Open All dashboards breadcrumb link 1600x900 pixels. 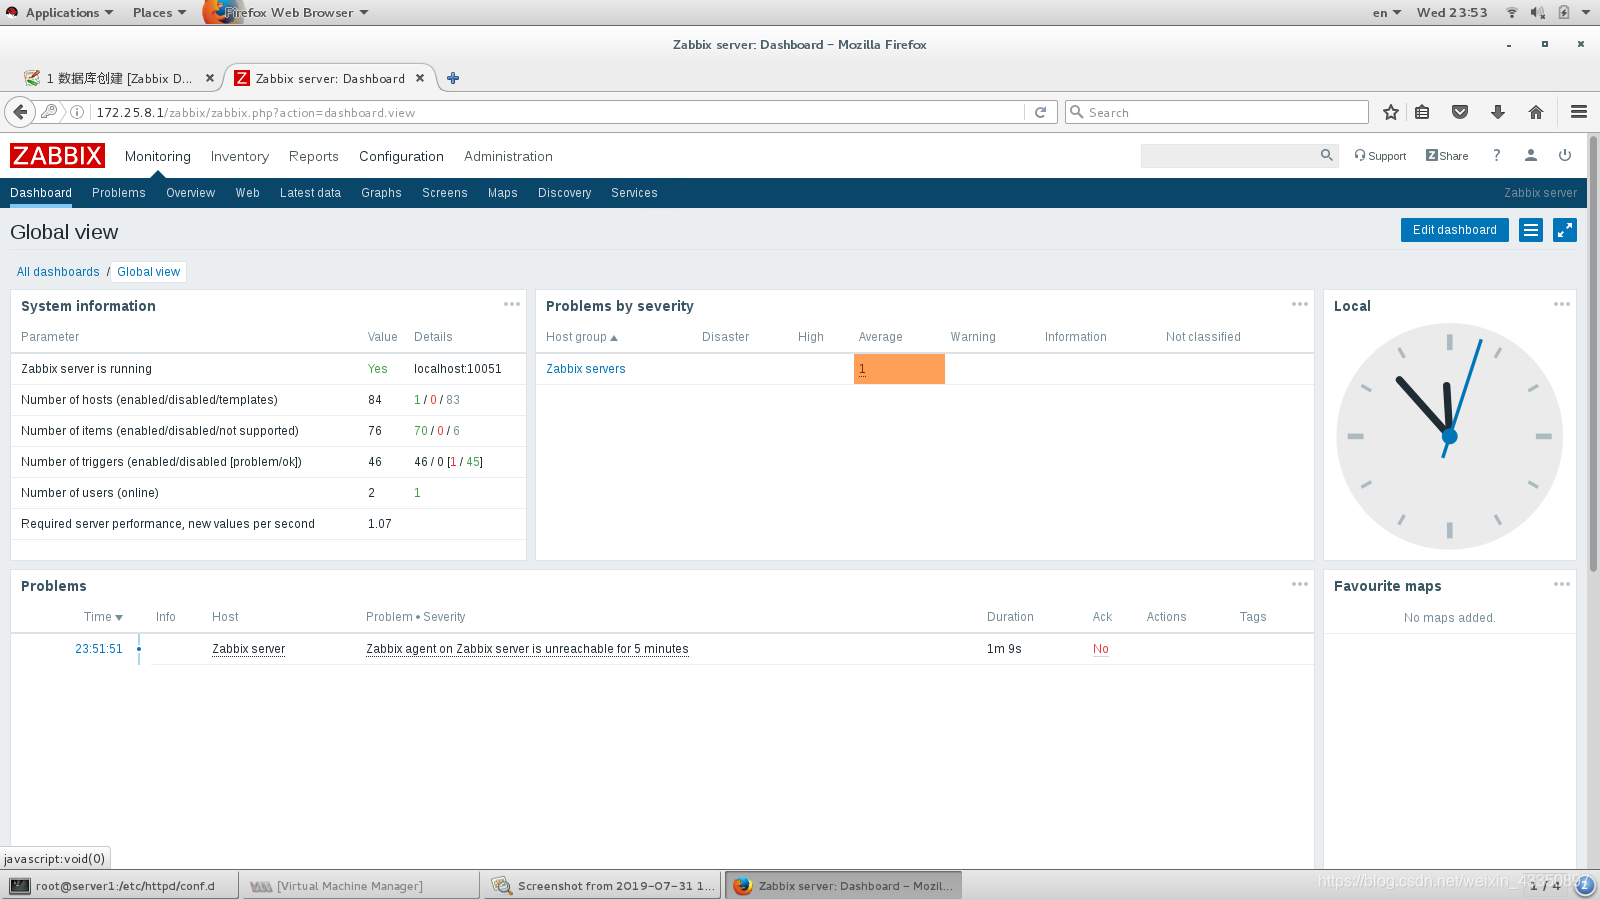click(x=58, y=272)
